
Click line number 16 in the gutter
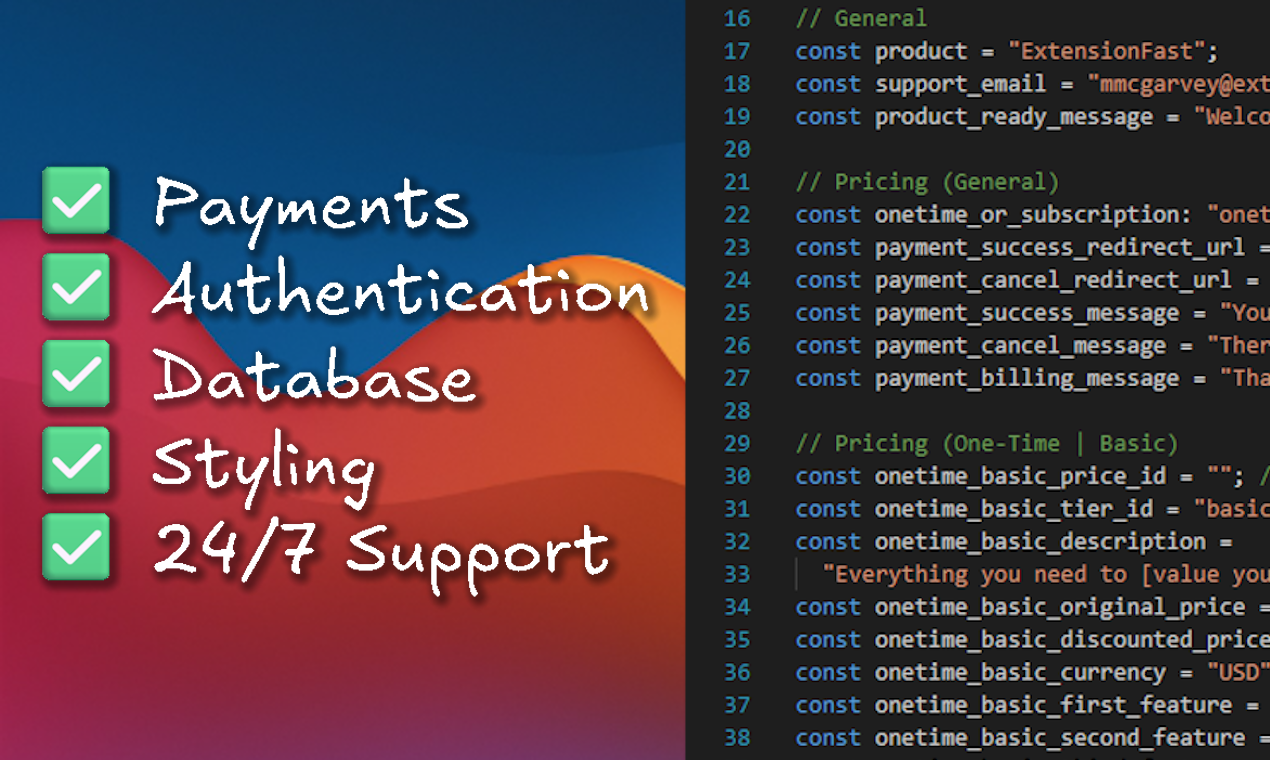(737, 18)
